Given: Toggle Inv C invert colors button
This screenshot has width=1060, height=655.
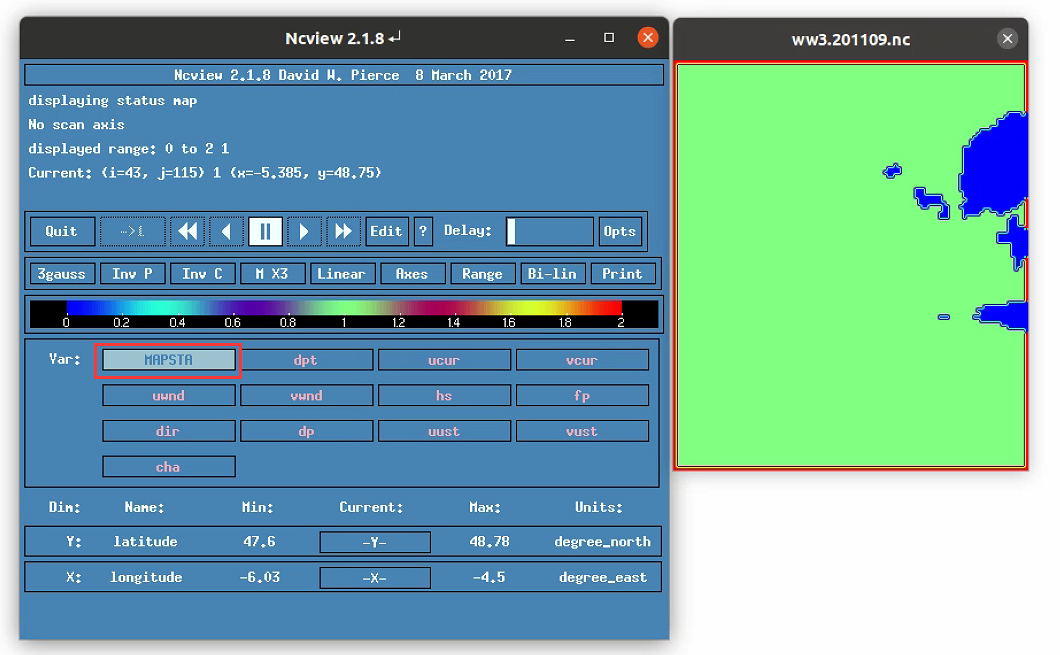Looking at the screenshot, I should [x=202, y=274].
